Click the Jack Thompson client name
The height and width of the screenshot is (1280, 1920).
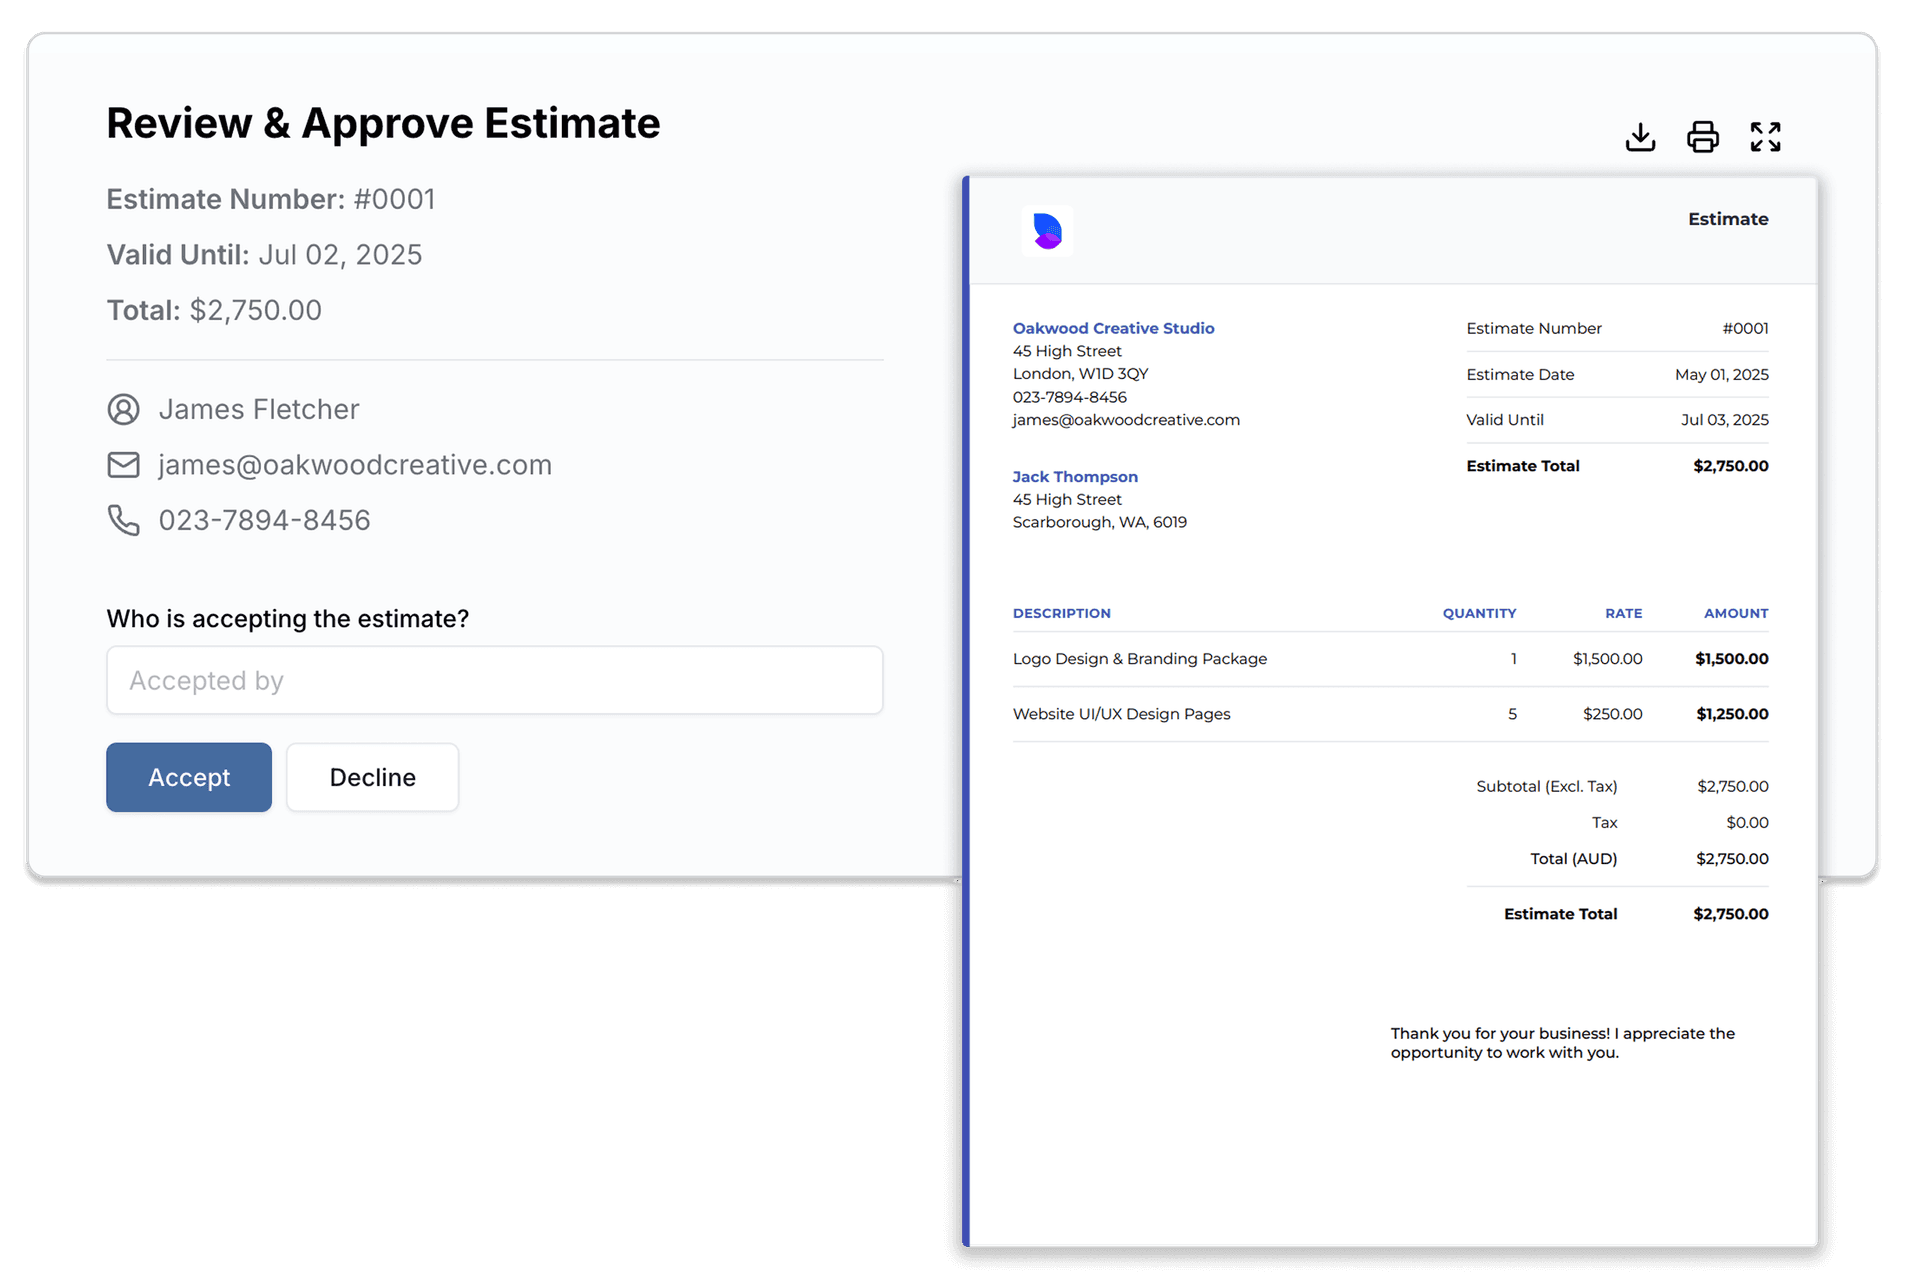tap(1075, 477)
